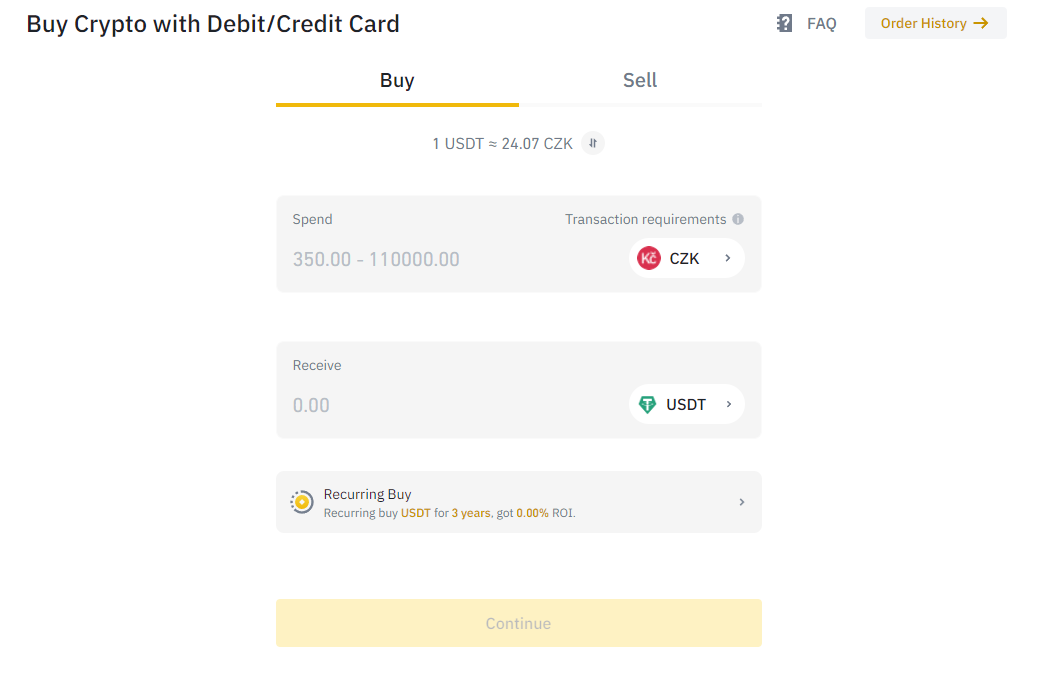Click the Recurring Buy coin icon
The width and height of the screenshot is (1062, 677).
coord(301,502)
